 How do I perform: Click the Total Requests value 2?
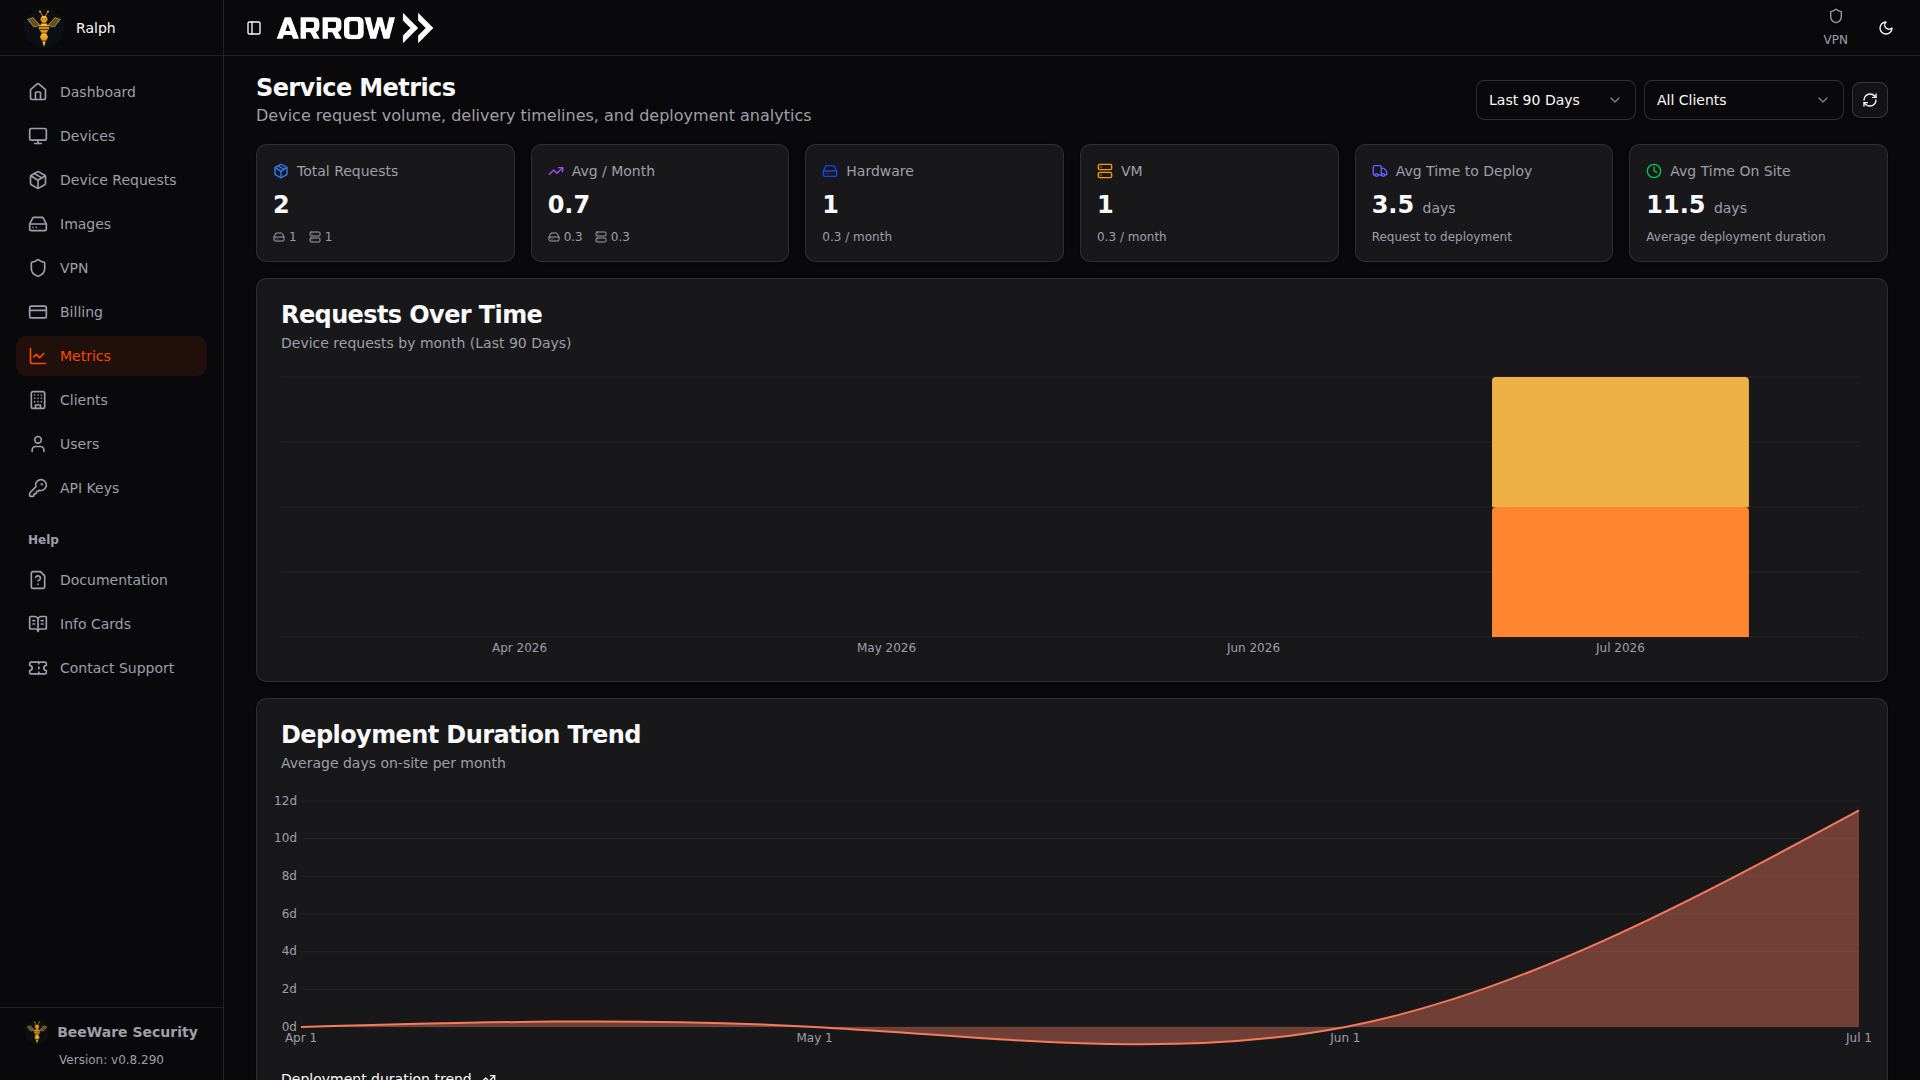coord(281,205)
